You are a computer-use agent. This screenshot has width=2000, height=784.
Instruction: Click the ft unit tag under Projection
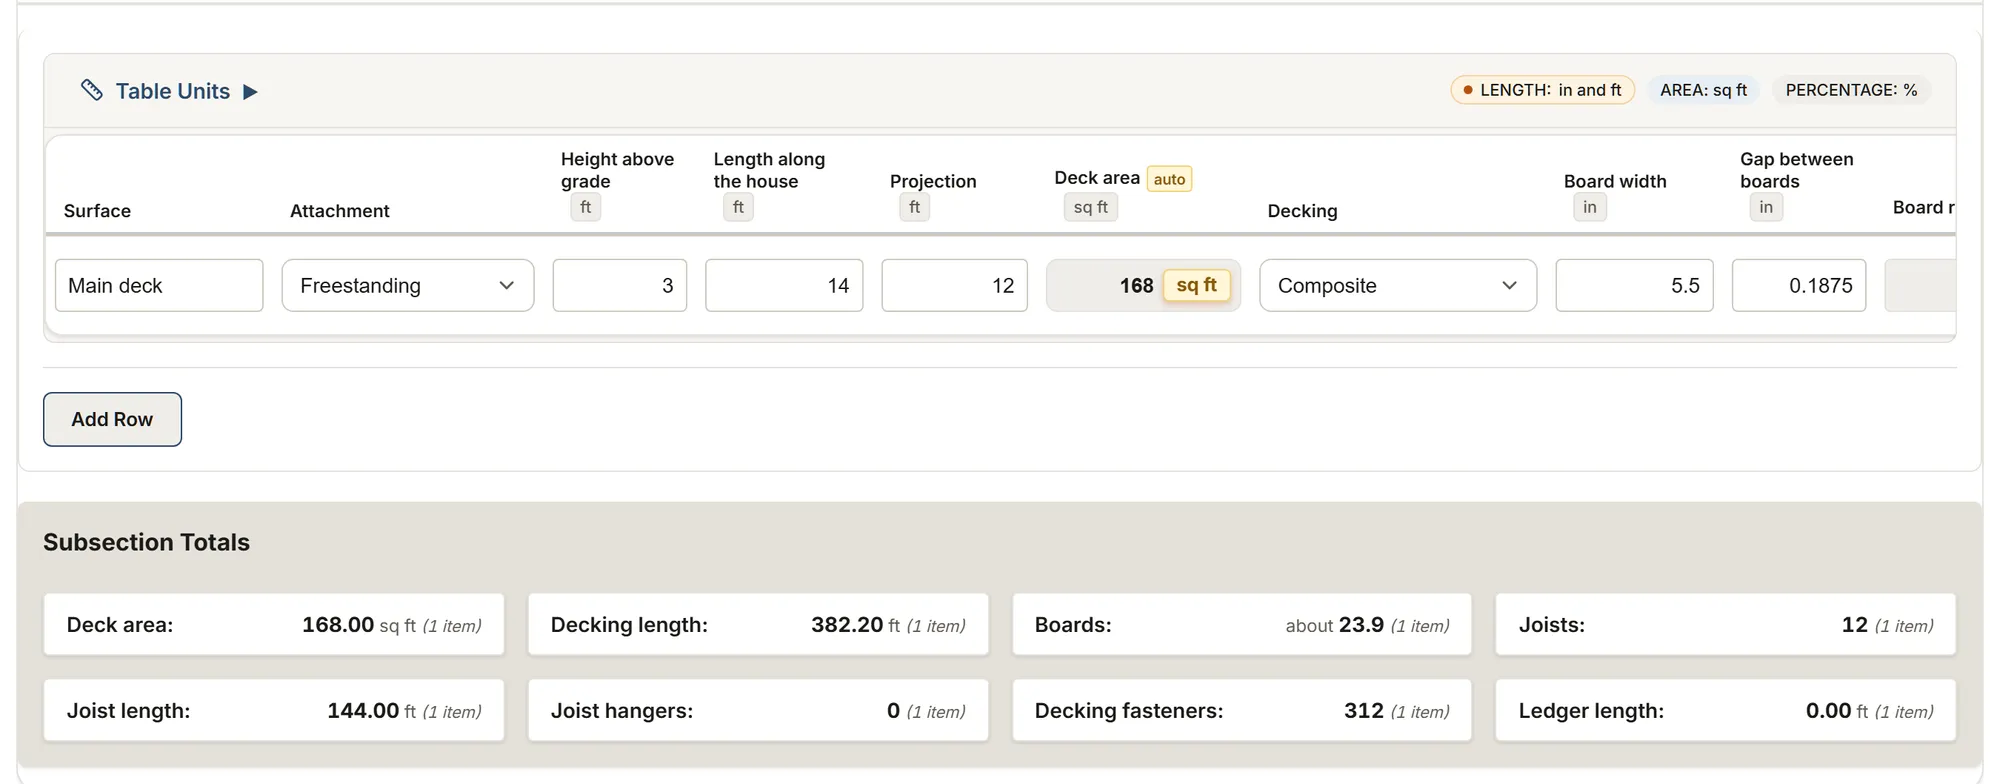point(915,207)
